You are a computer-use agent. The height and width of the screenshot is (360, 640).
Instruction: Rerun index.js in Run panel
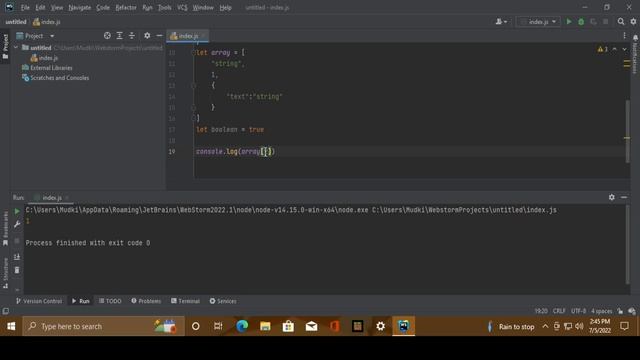pos(17,211)
